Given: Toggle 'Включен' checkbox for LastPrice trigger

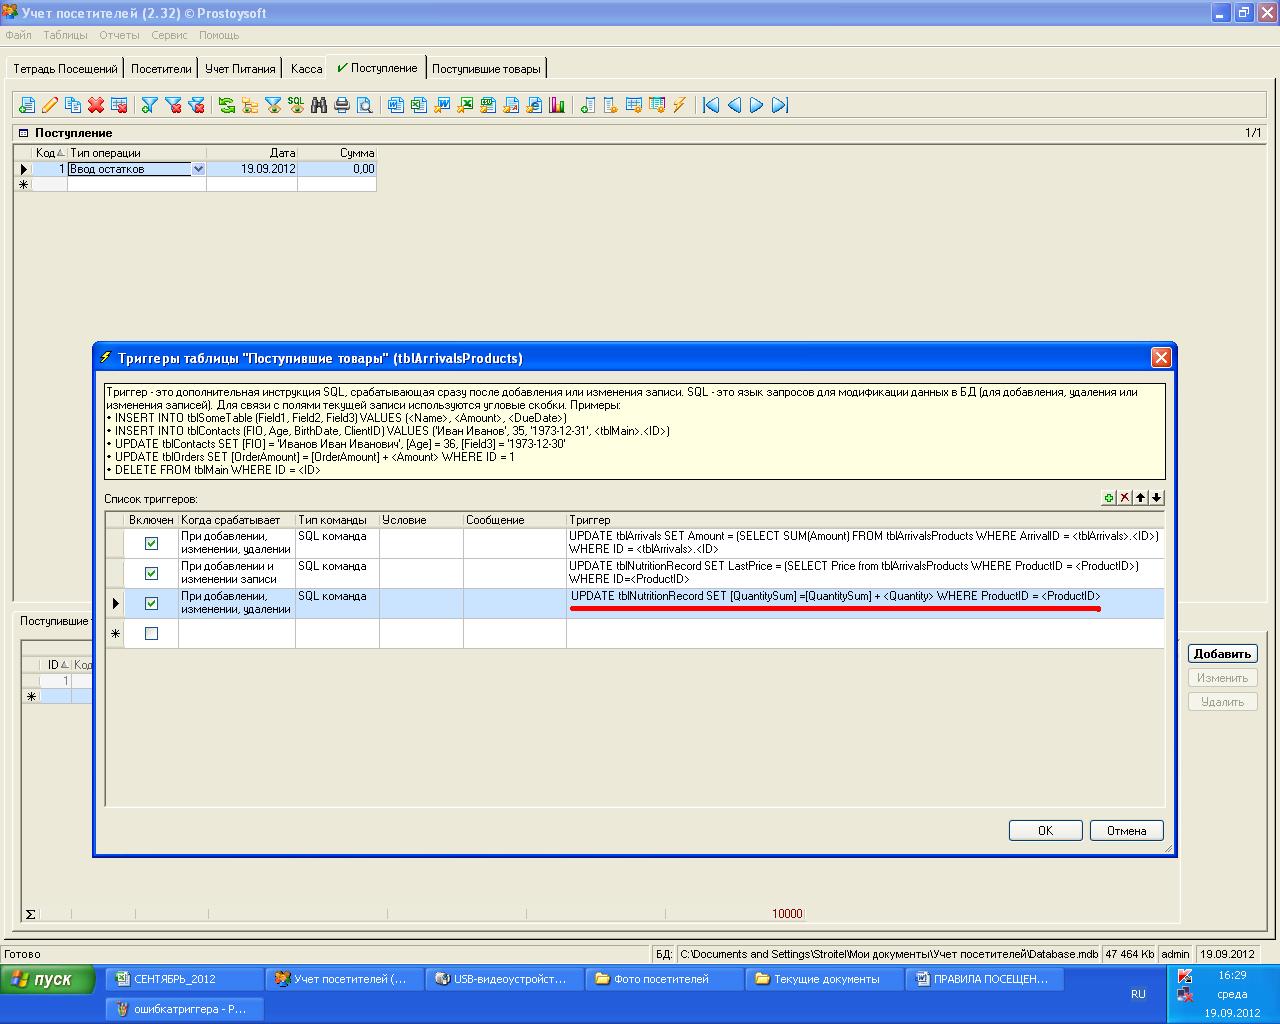Looking at the screenshot, I should tap(151, 573).
